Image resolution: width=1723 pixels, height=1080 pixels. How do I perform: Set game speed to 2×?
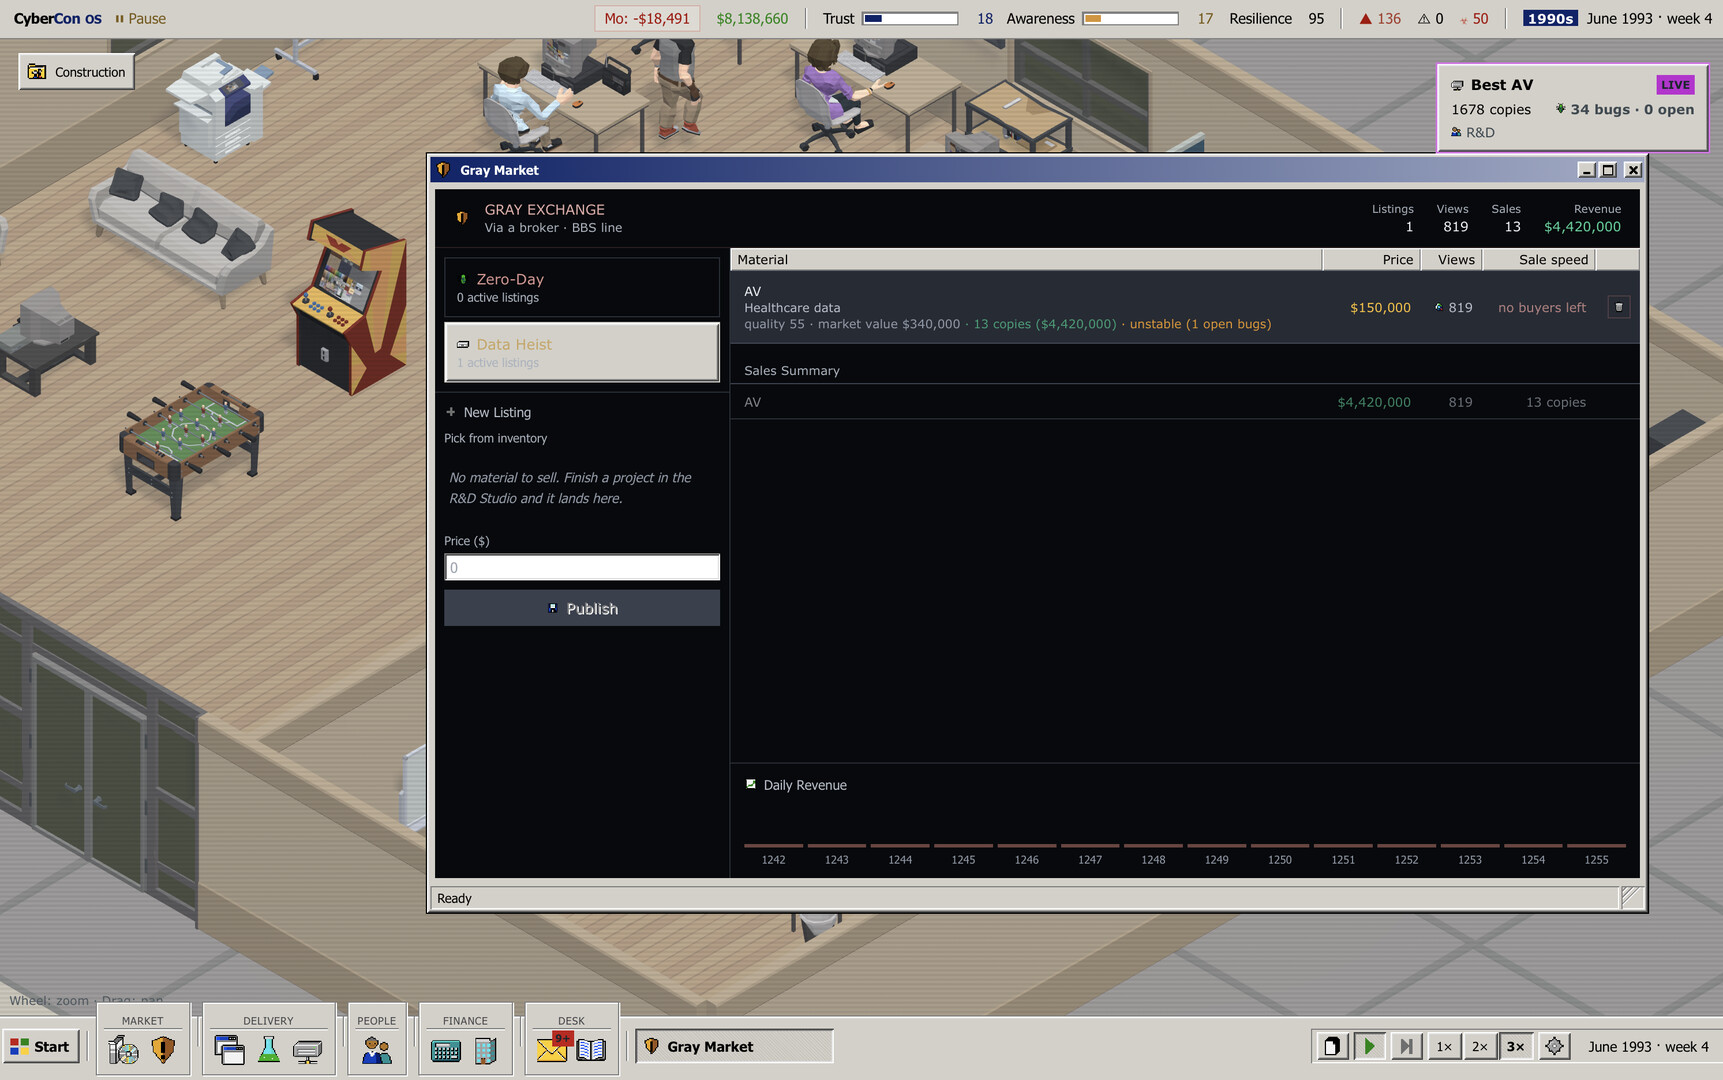click(1479, 1046)
